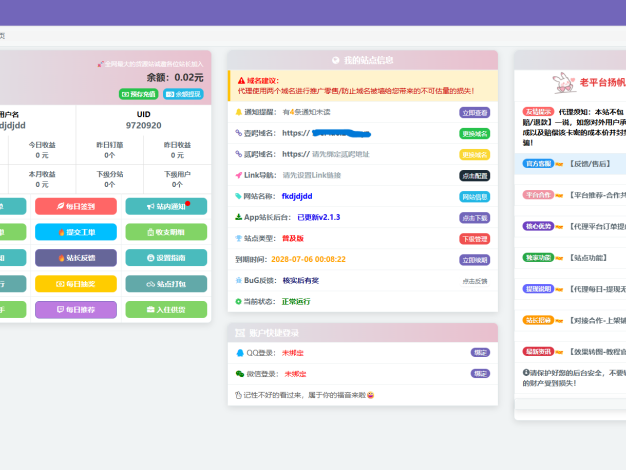This screenshot has height=470, width=626.
Task: Click the 预存充值 green button
Action: click(138, 94)
